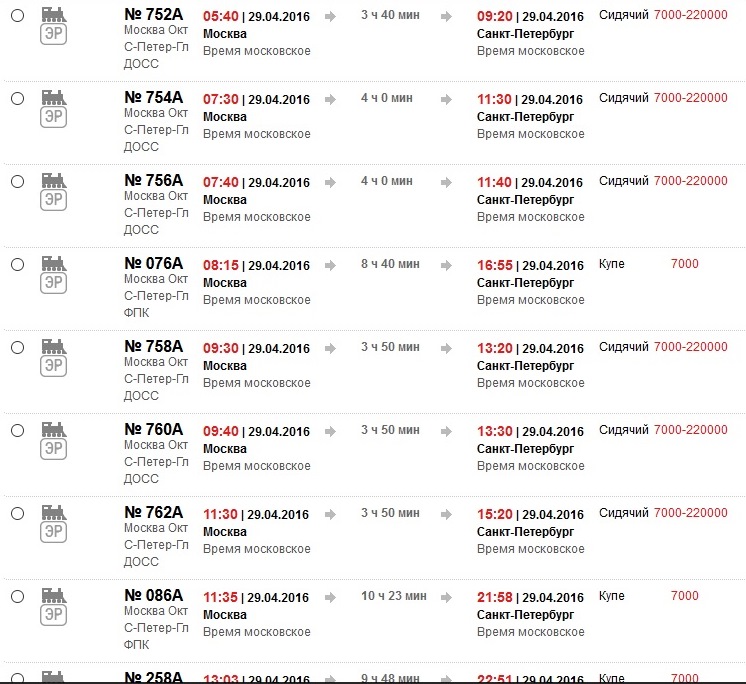Select radio button for train 752А

coord(17,16)
